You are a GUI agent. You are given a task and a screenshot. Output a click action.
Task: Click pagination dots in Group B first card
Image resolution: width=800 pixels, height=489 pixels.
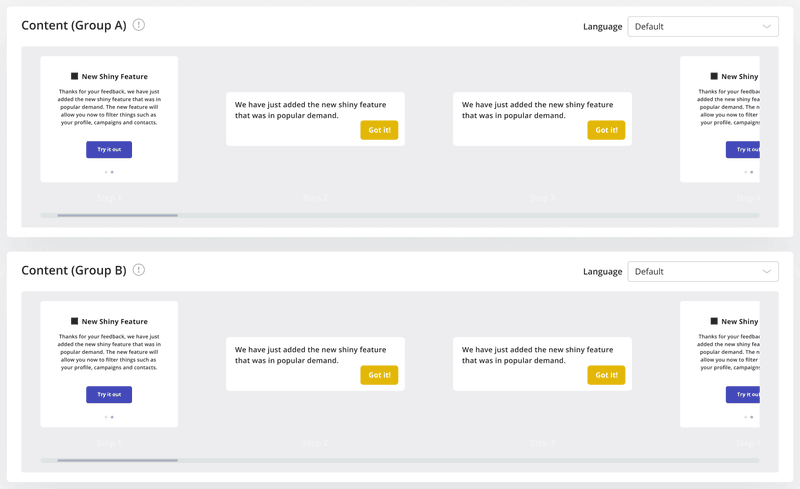tap(109, 417)
